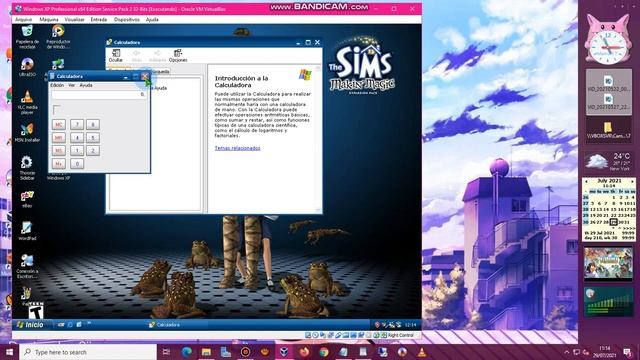
Task: Open Conexión a Escritorio remoto shortcut
Action: [27, 266]
